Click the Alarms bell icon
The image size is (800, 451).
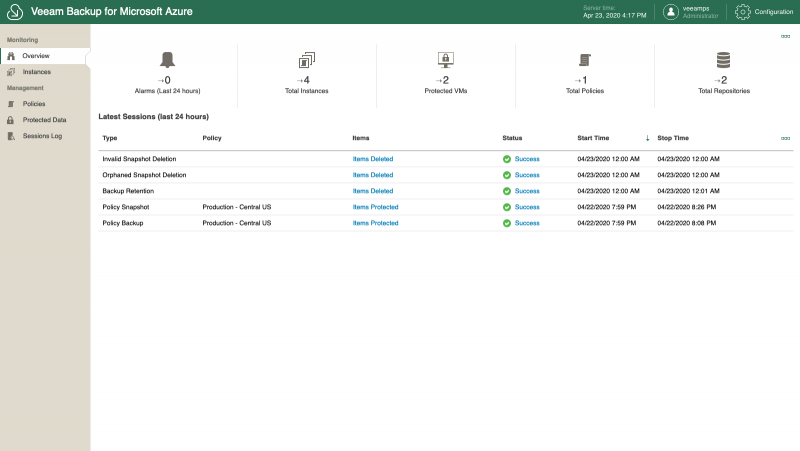(x=167, y=60)
